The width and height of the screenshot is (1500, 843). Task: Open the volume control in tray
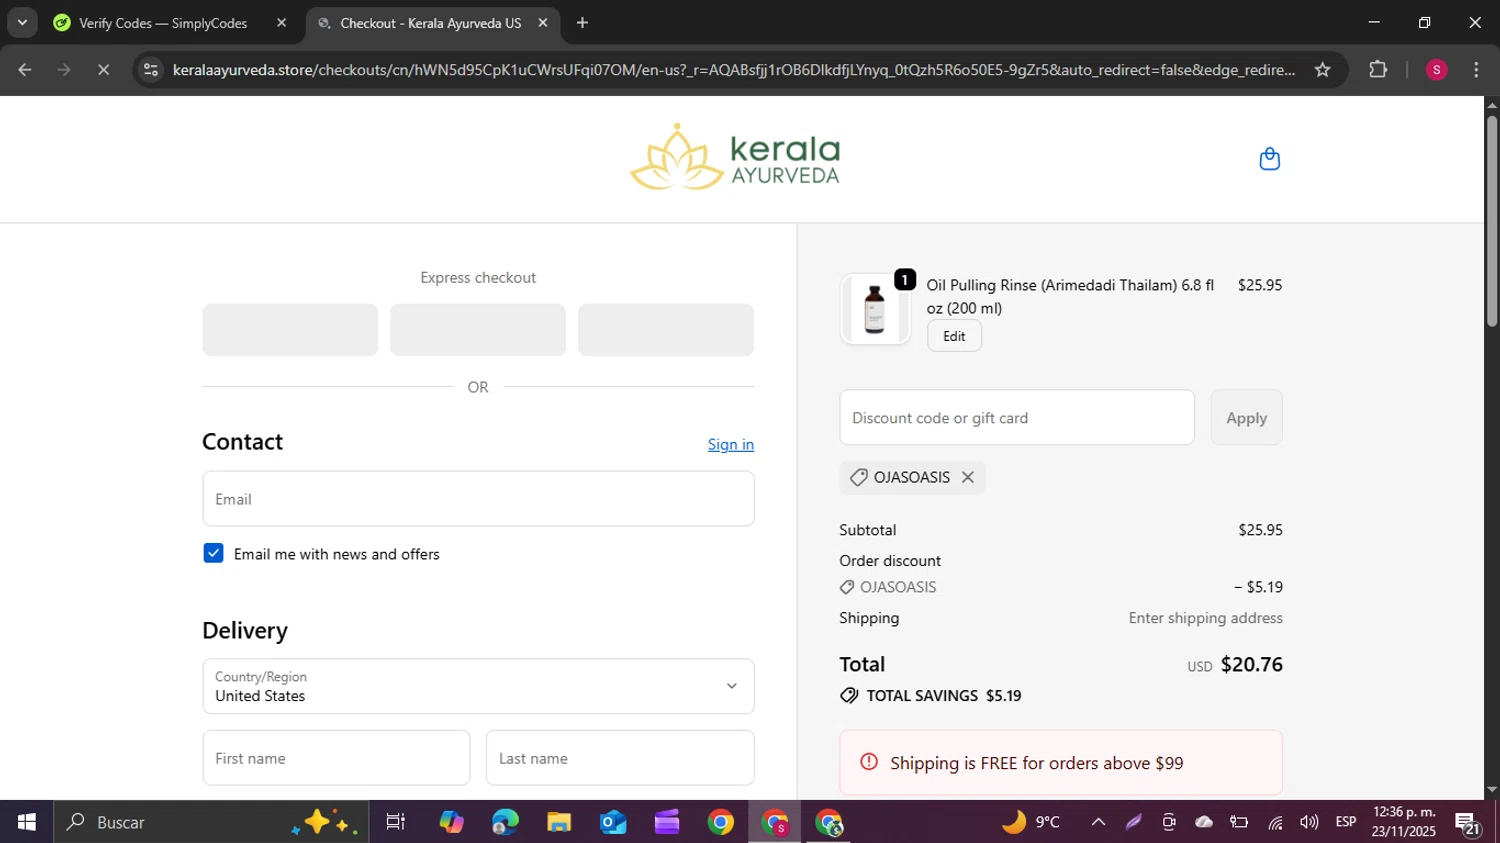(1309, 822)
